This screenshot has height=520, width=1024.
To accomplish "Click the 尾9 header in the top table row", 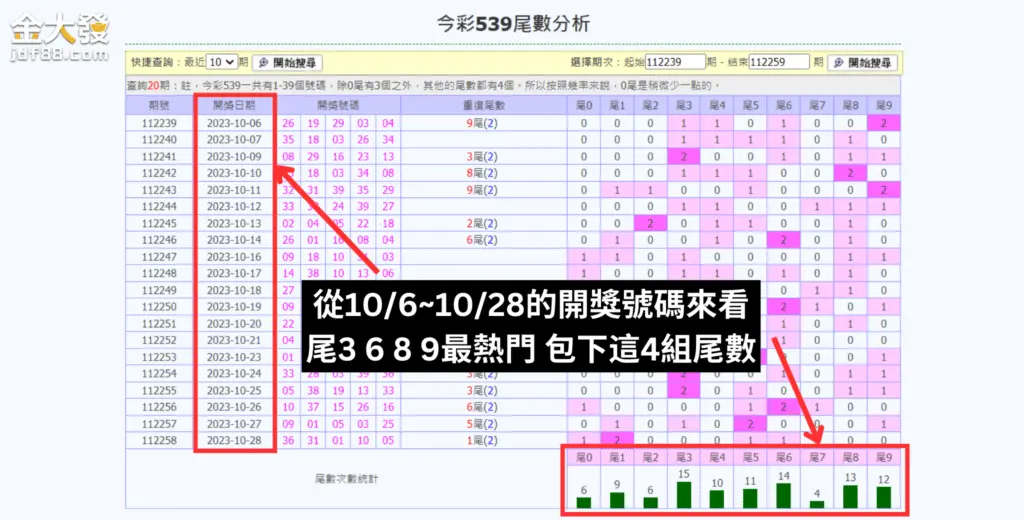I will 884,105.
